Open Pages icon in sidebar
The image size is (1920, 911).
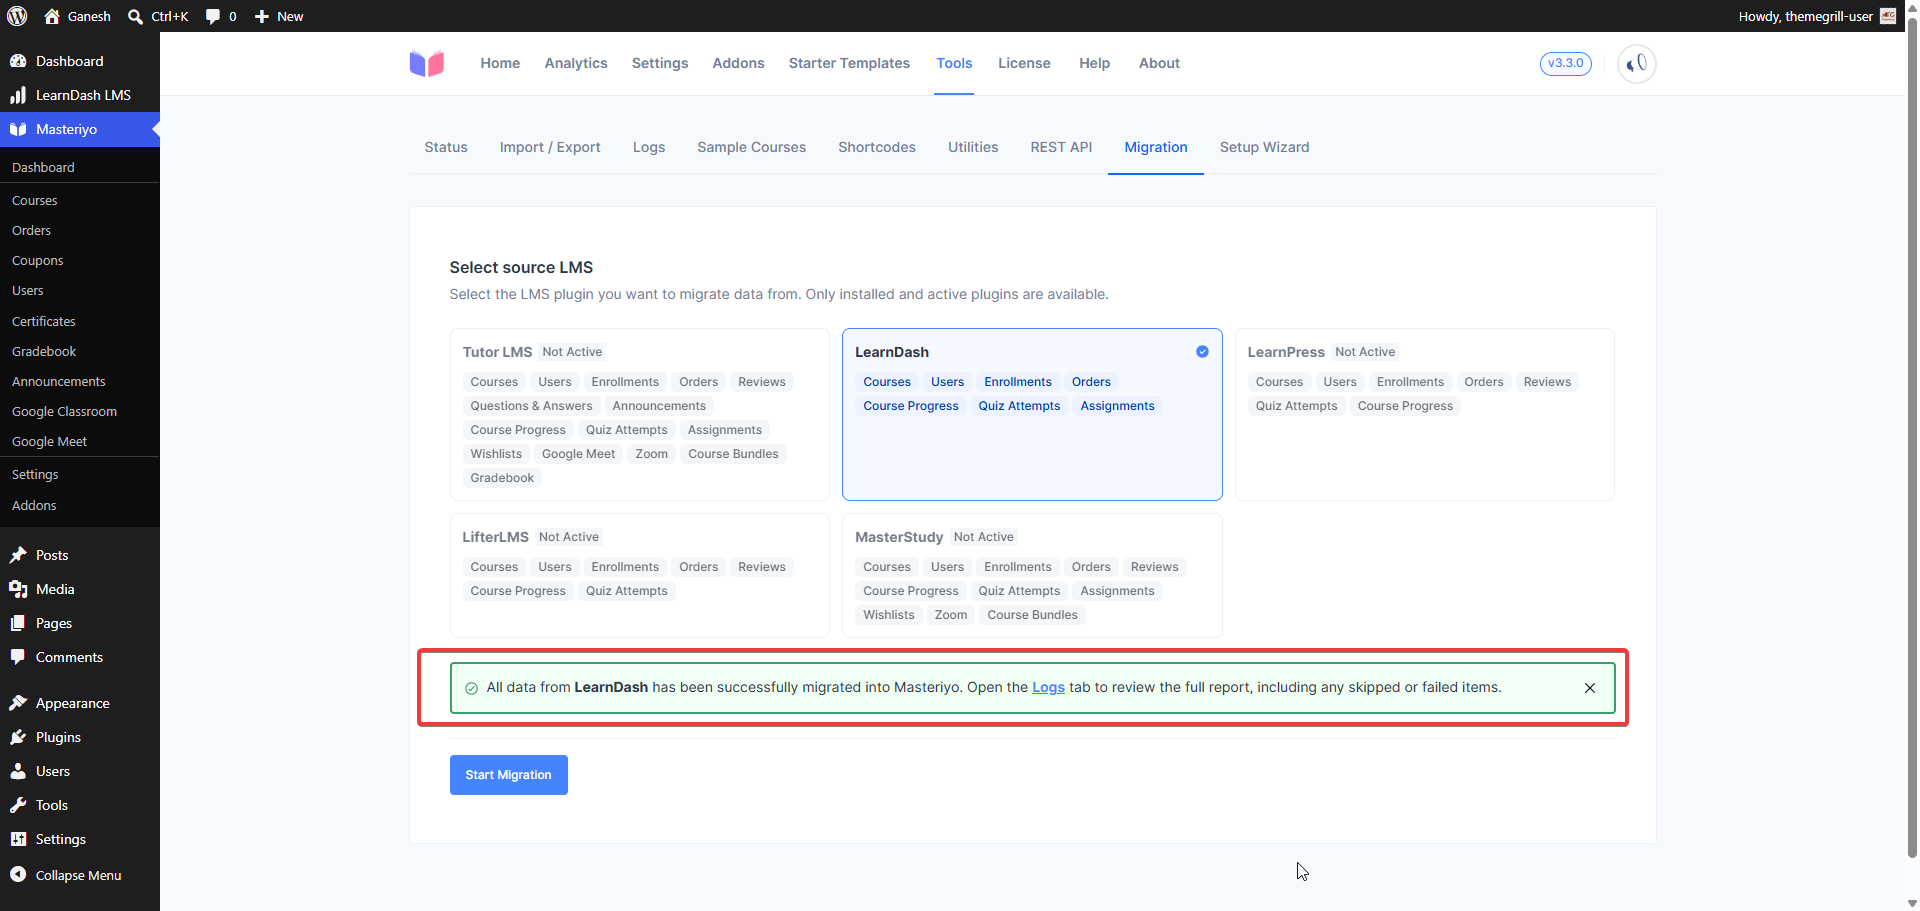pyautogui.click(x=18, y=623)
